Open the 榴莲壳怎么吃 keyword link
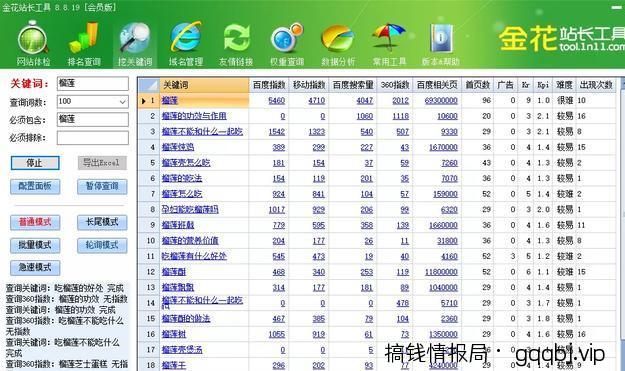Viewport: 625px width, 371px height. point(186,163)
